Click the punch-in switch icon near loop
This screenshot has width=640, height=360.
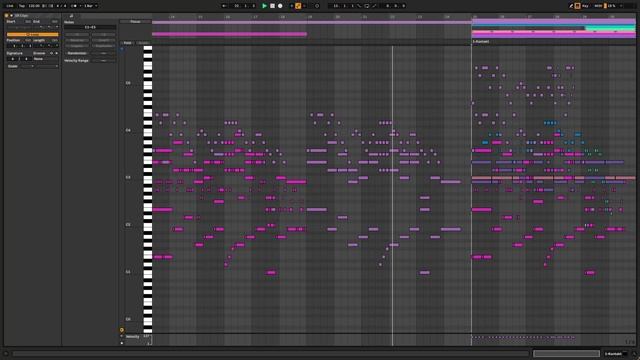point(359,6)
